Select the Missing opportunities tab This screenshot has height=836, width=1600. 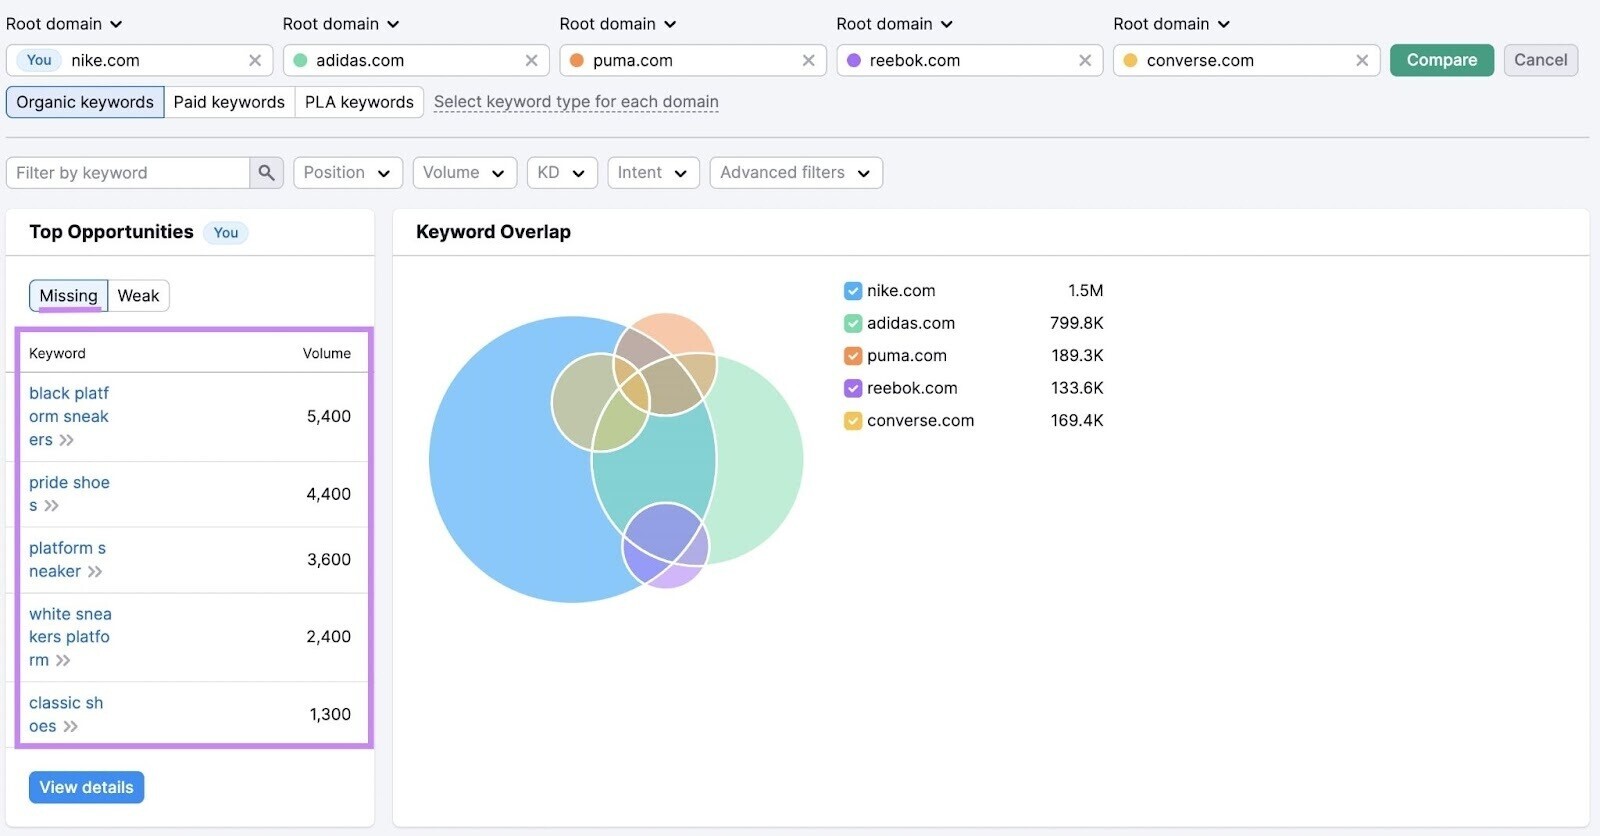pos(68,296)
